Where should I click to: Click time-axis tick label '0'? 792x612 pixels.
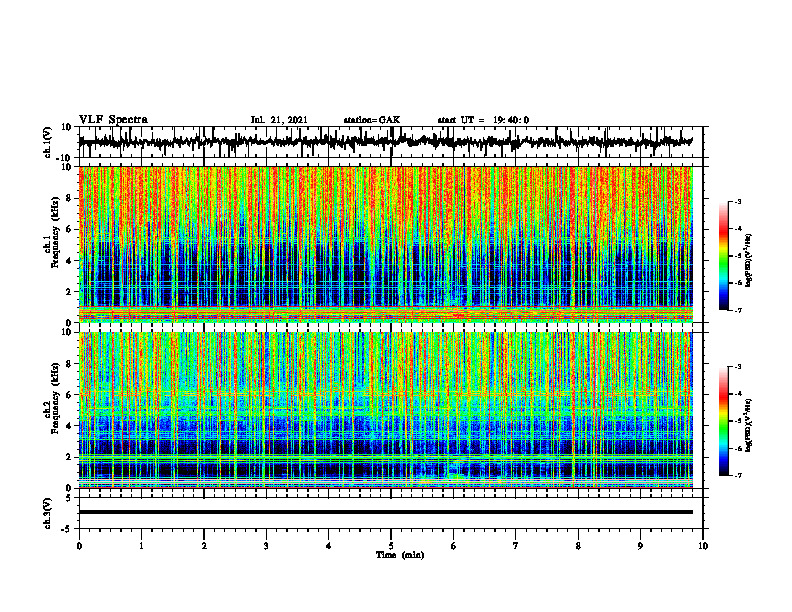[x=79, y=546]
